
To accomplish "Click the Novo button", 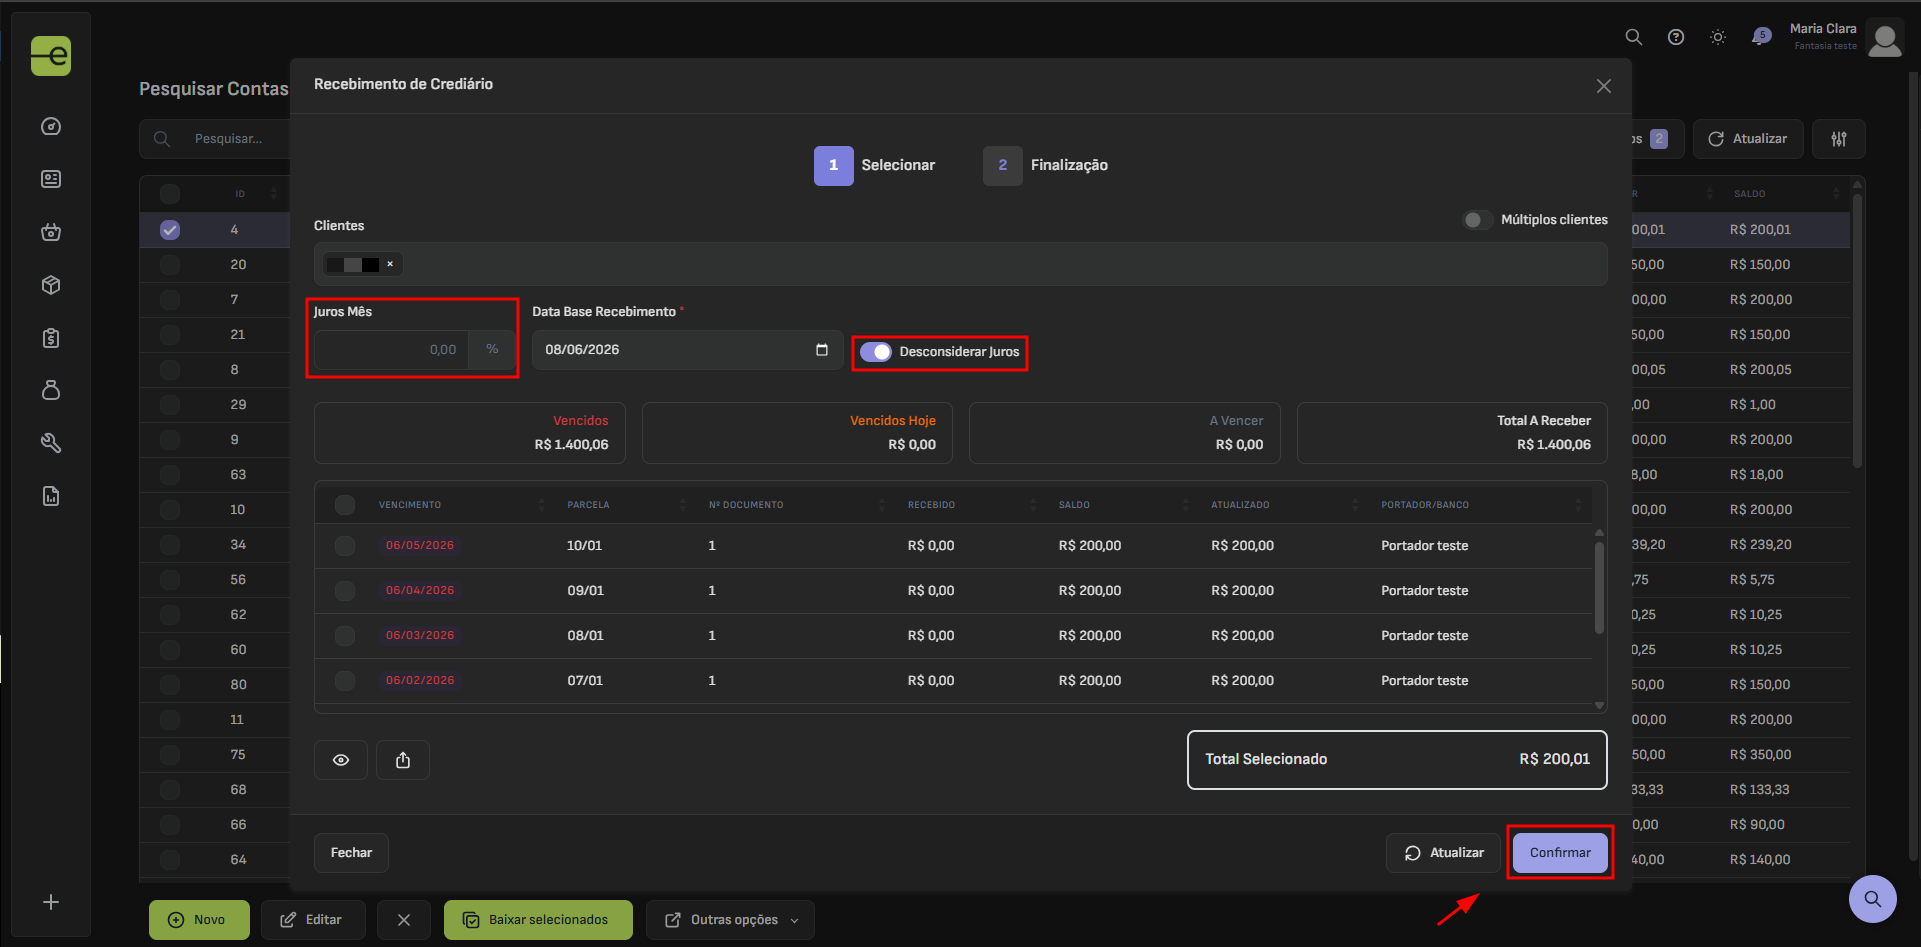I will point(199,920).
